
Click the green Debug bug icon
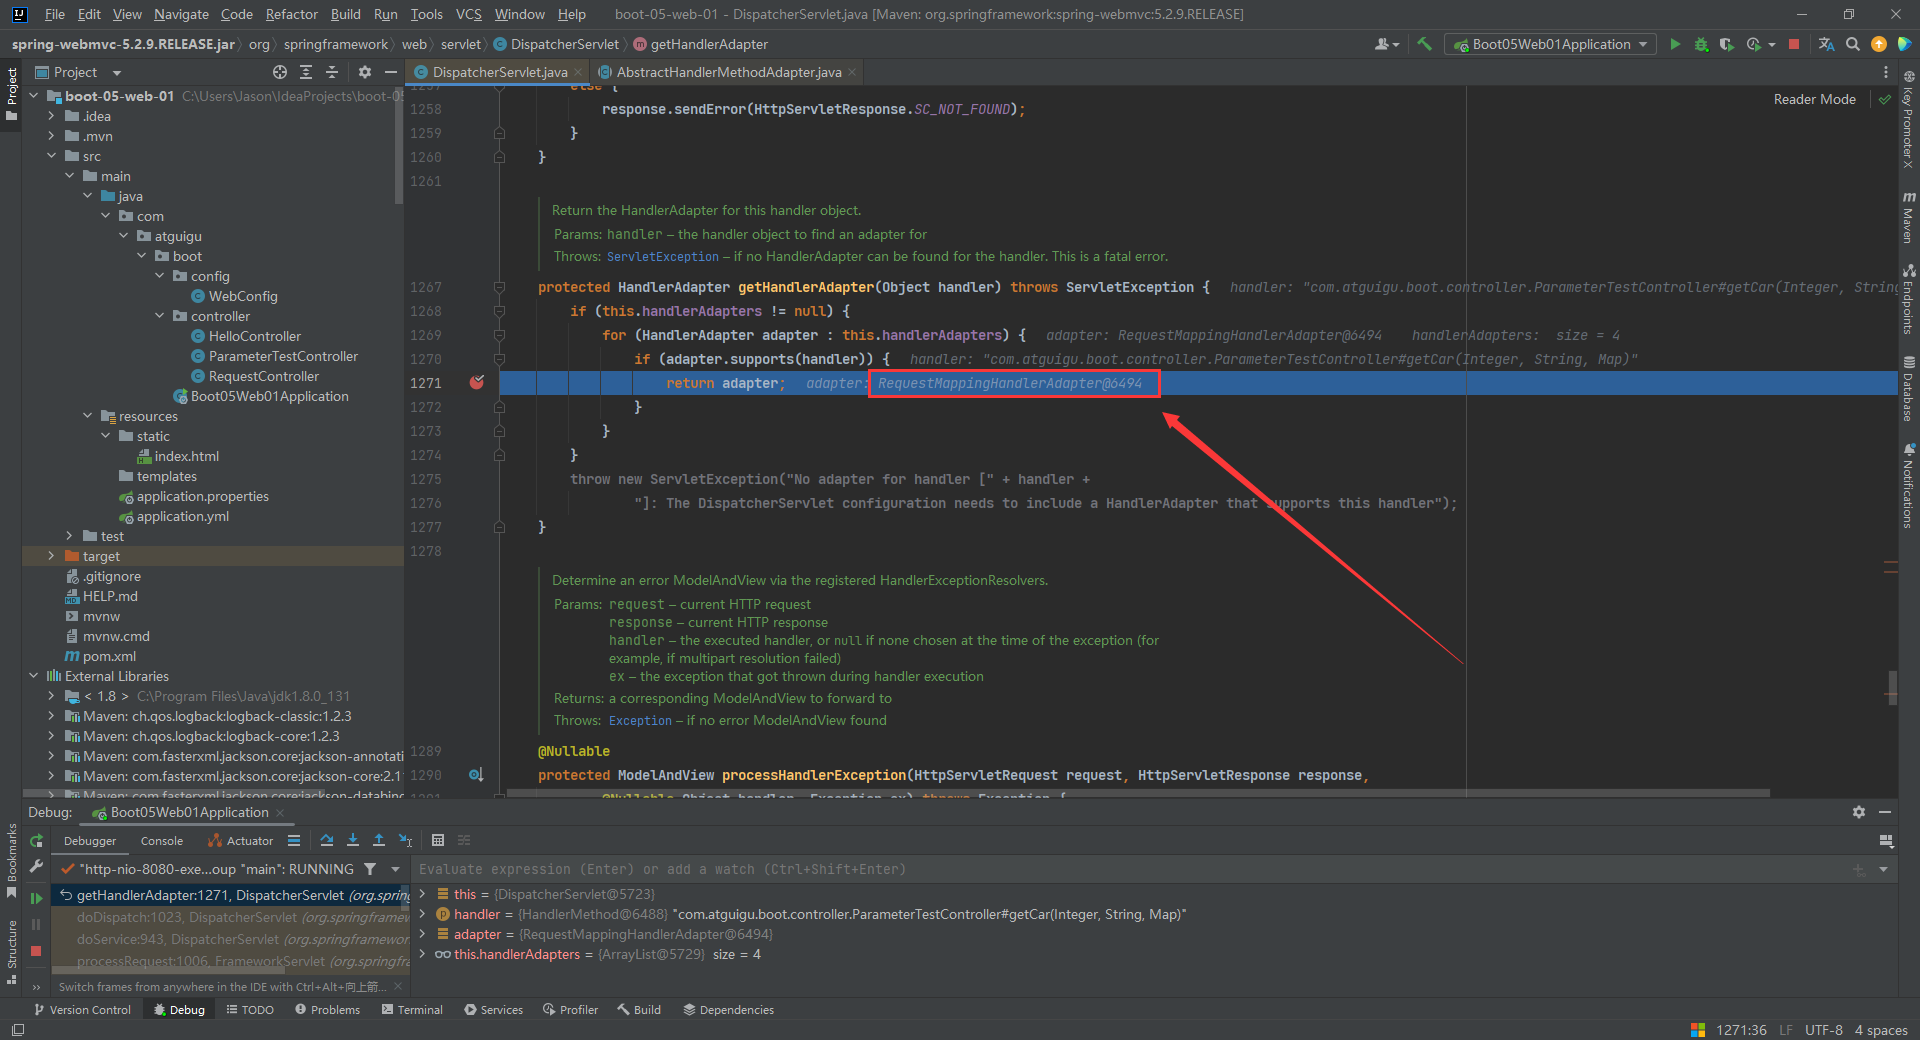[x=1701, y=44]
